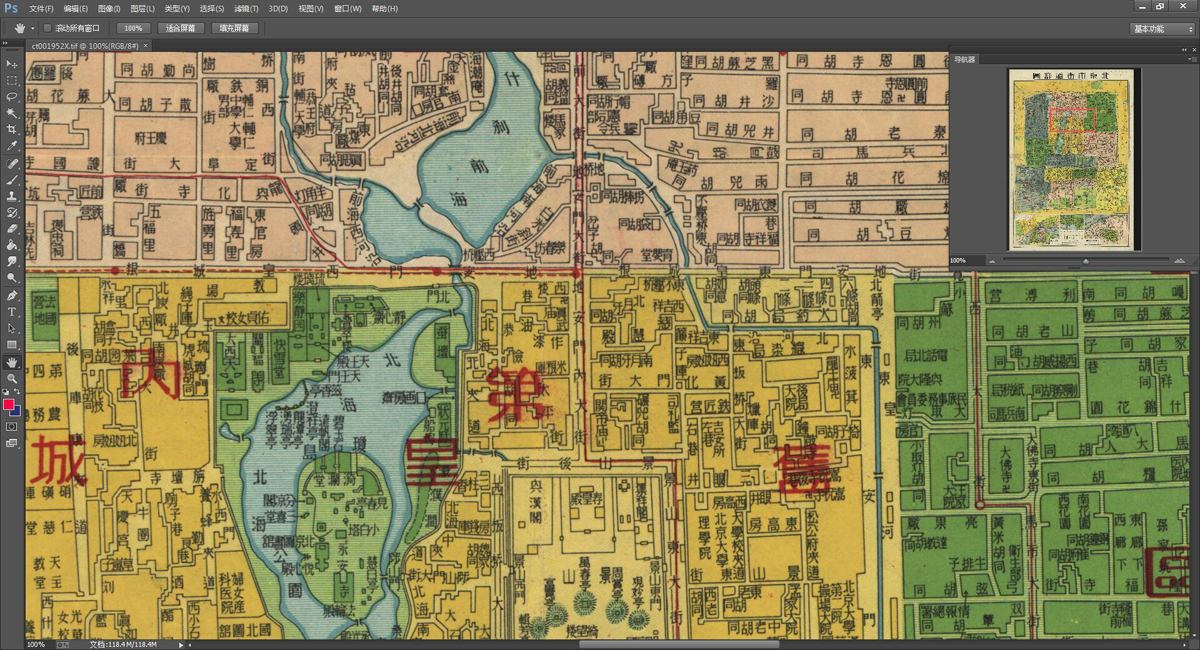The width and height of the screenshot is (1200, 650).
Task: Open the 帮助(H) menu
Action: [x=384, y=8]
